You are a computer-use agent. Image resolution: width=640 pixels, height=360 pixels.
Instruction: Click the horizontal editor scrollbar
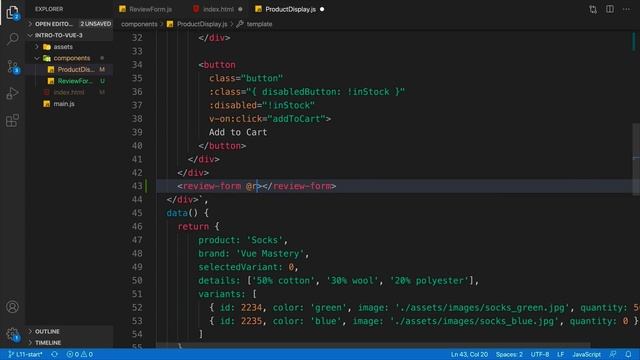coord(373,345)
